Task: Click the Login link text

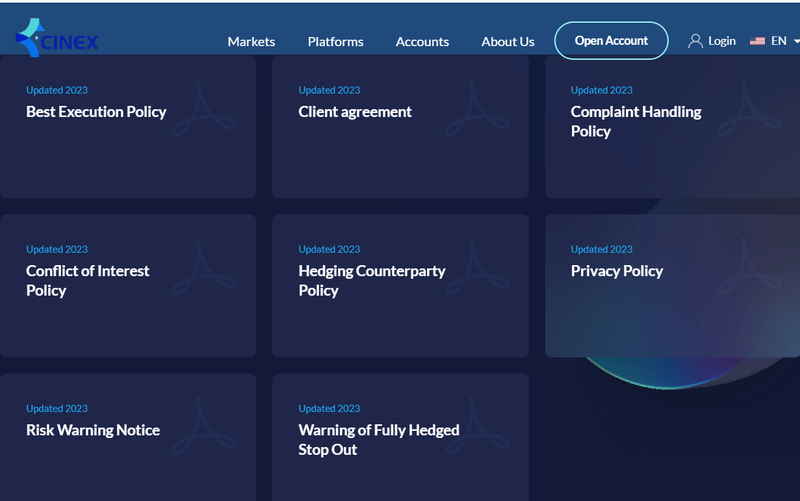Action: pos(722,41)
